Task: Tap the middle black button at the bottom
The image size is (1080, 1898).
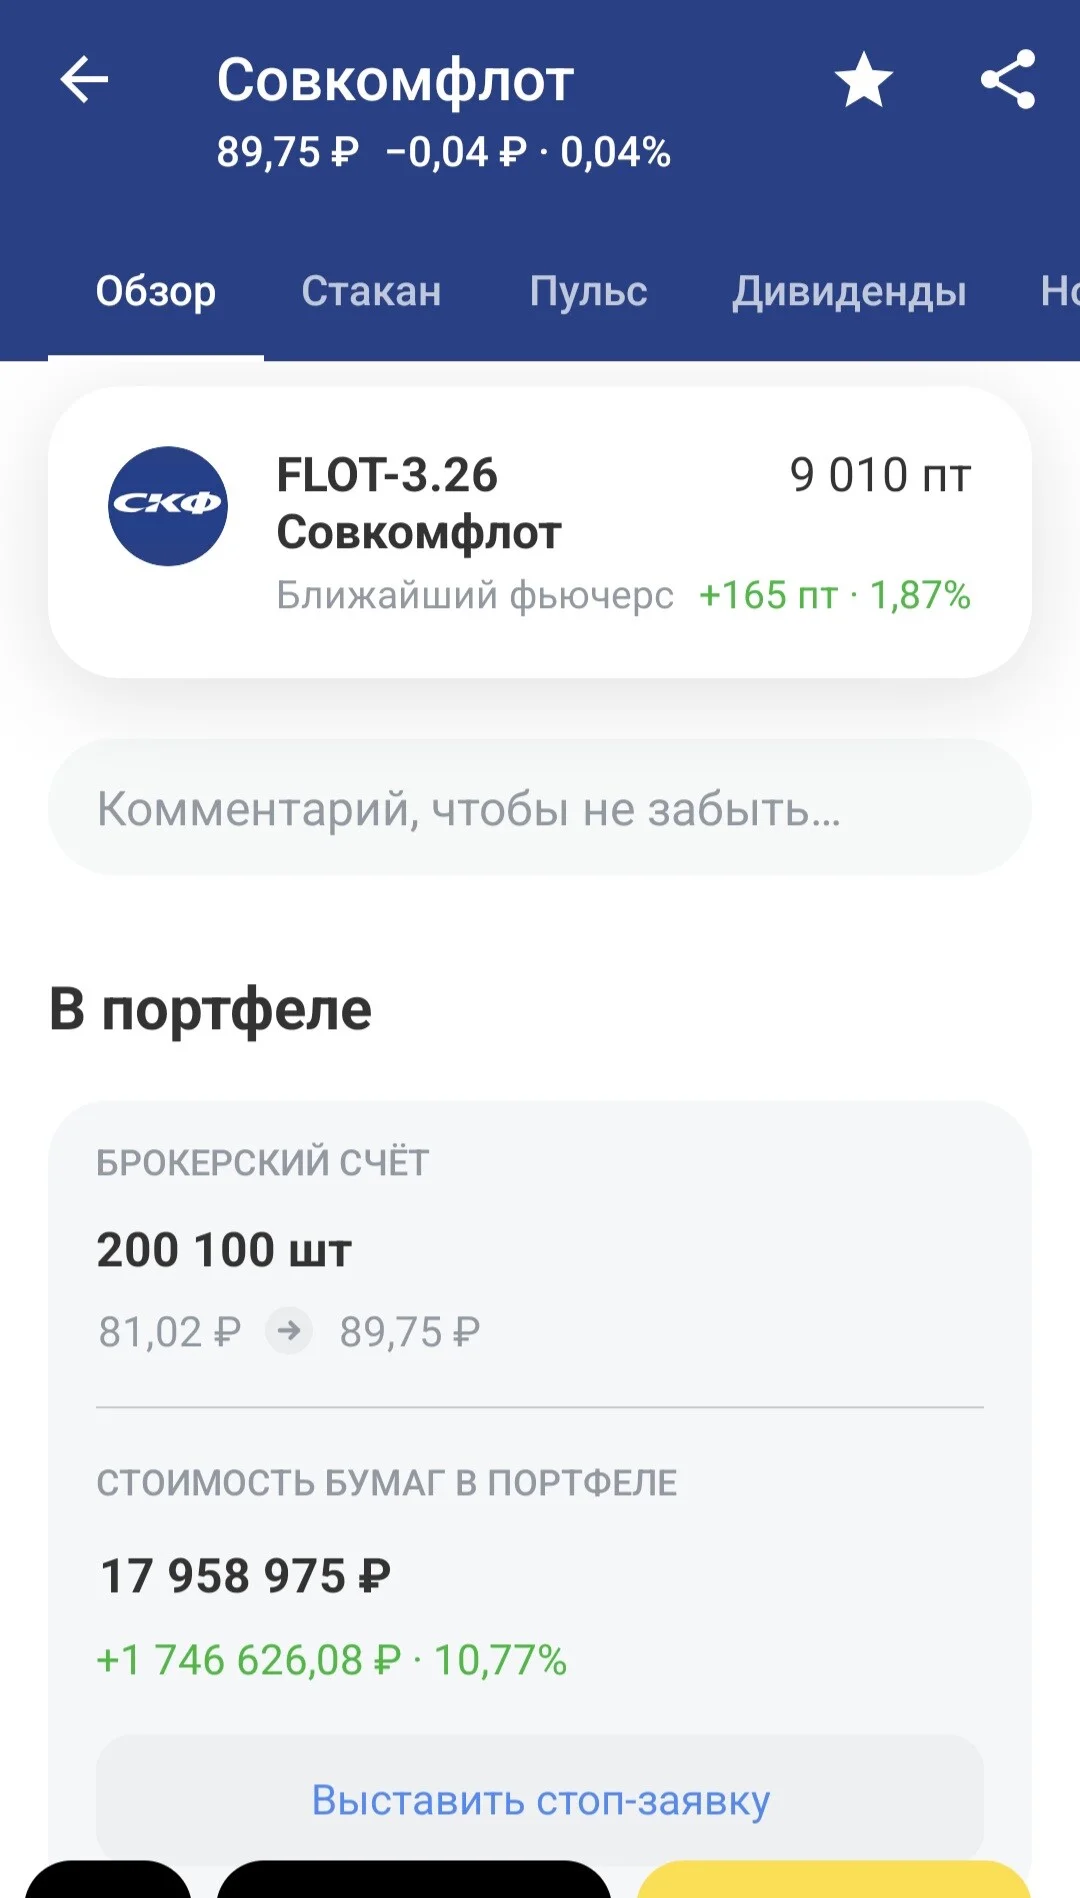Action: [x=413, y=1880]
